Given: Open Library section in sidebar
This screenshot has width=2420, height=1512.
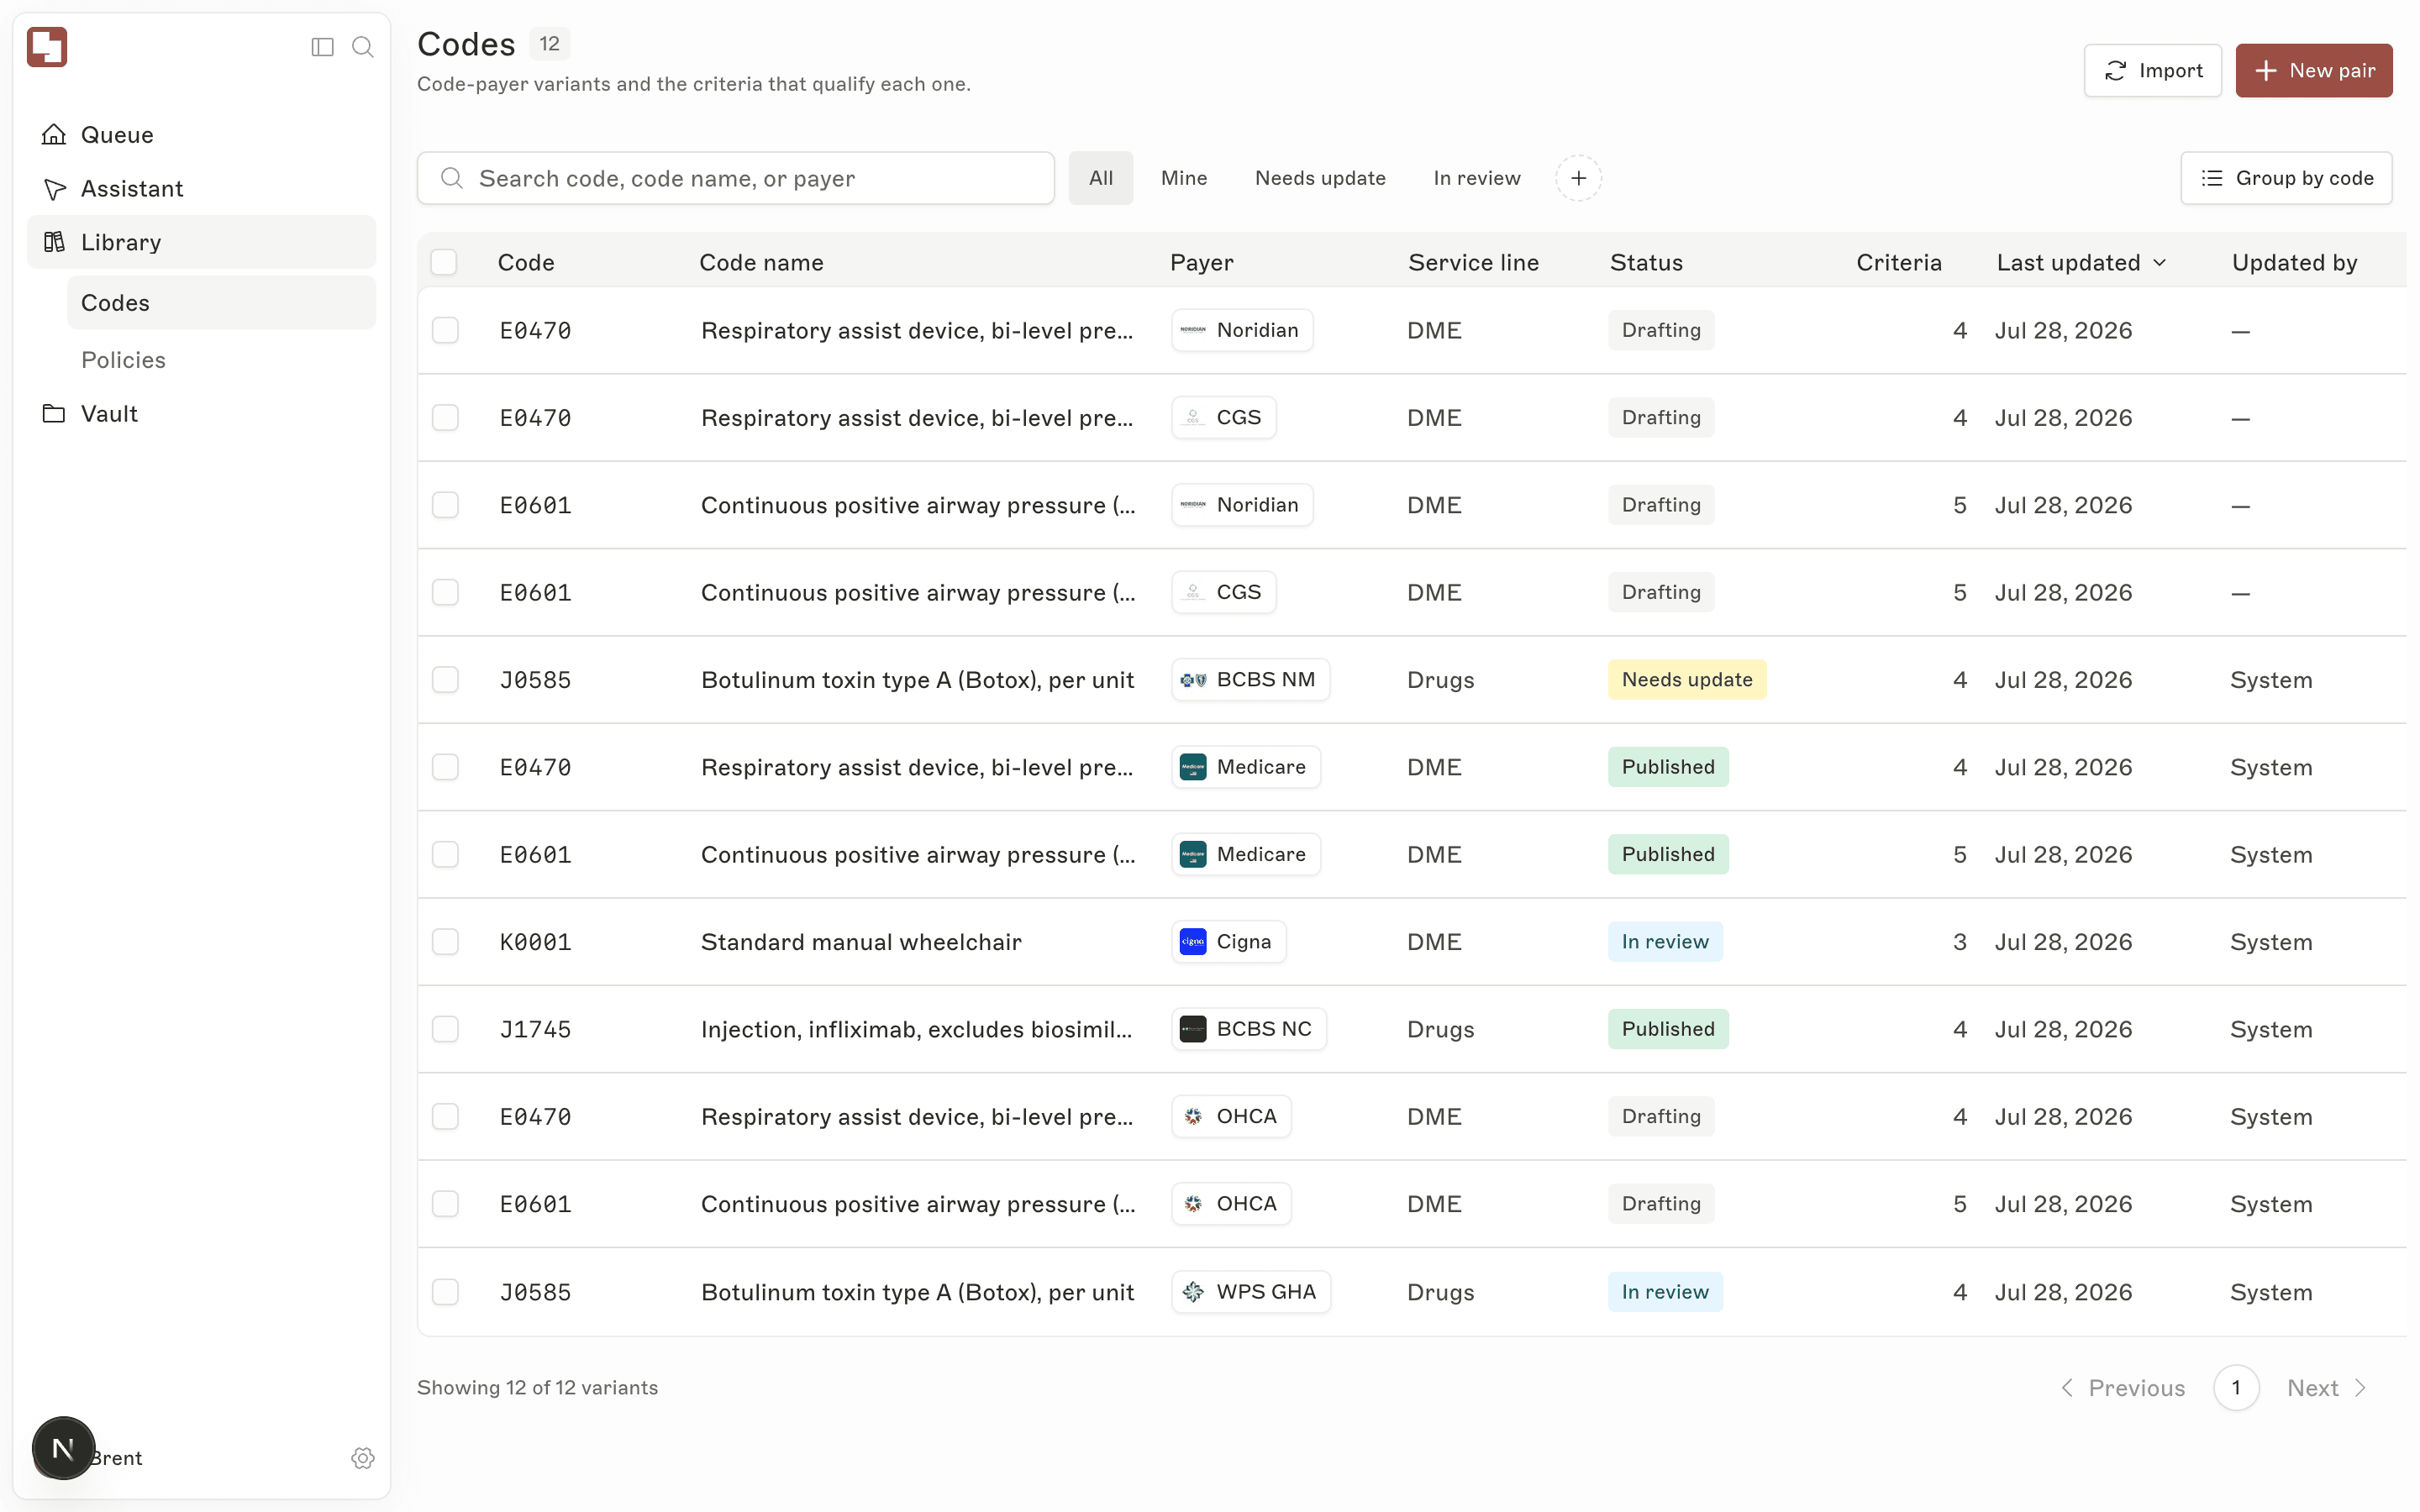Looking at the screenshot, I should (x=201, y=242).
